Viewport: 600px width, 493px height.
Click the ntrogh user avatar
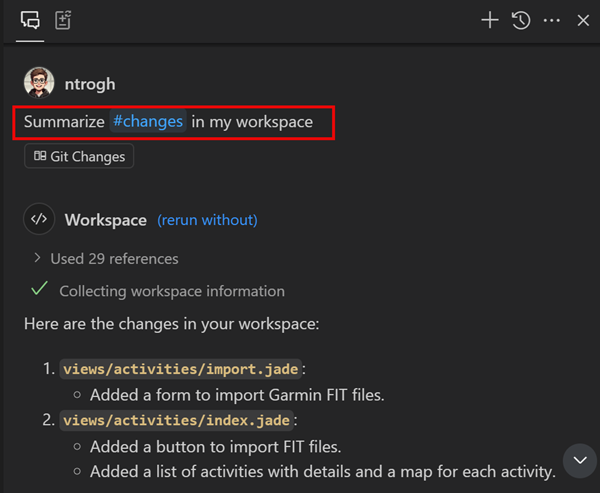click(x=39, y=84)
